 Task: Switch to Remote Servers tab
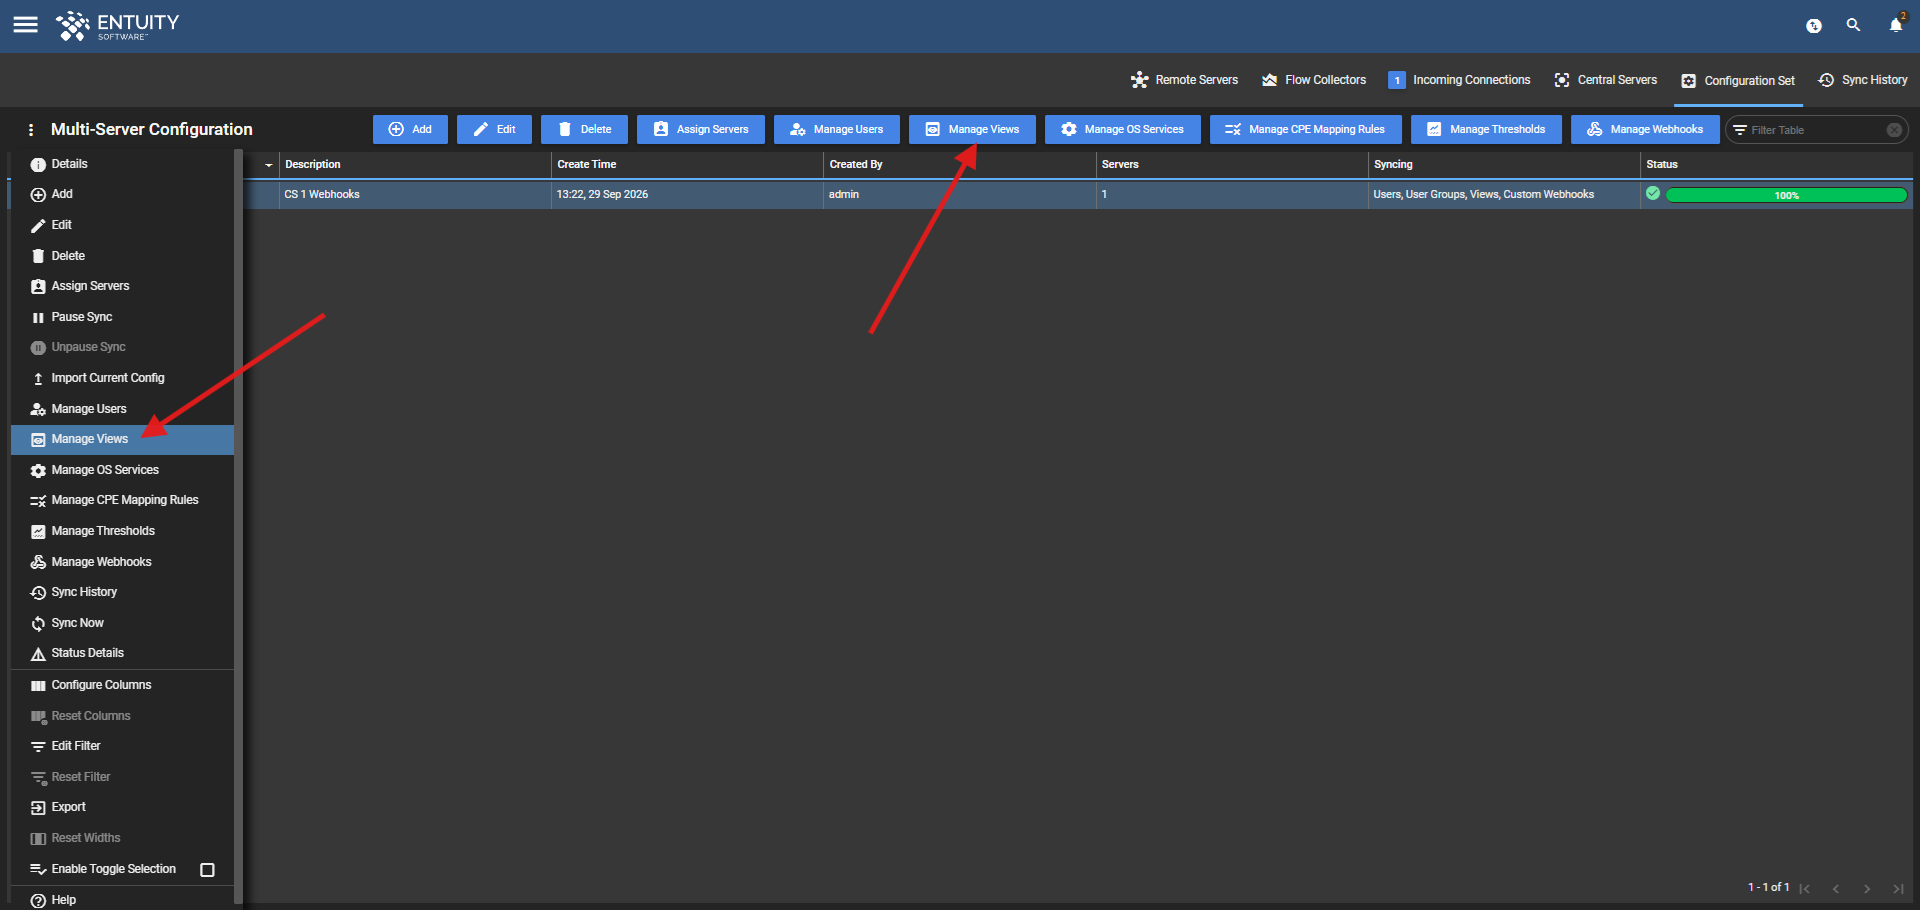click(1185, 80)
